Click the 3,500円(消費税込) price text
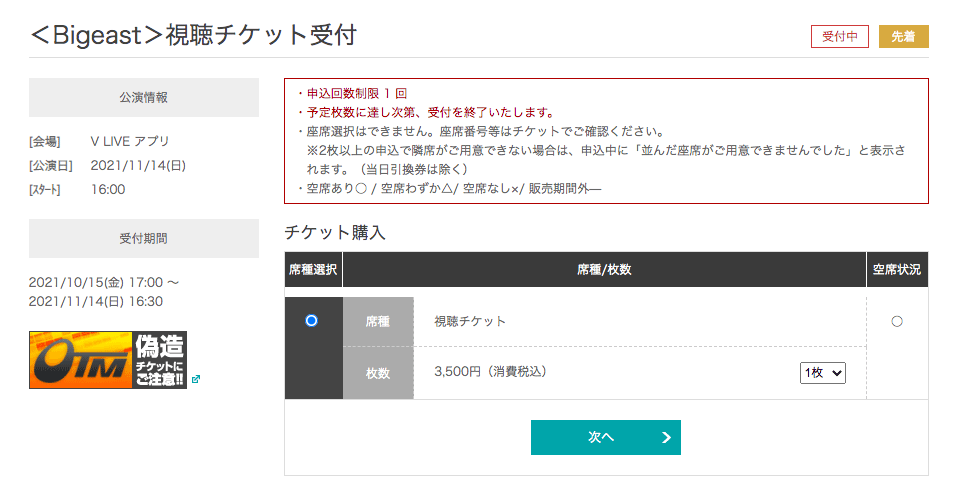Viewport: 955px width, 502px height. [x=490, y=372]
